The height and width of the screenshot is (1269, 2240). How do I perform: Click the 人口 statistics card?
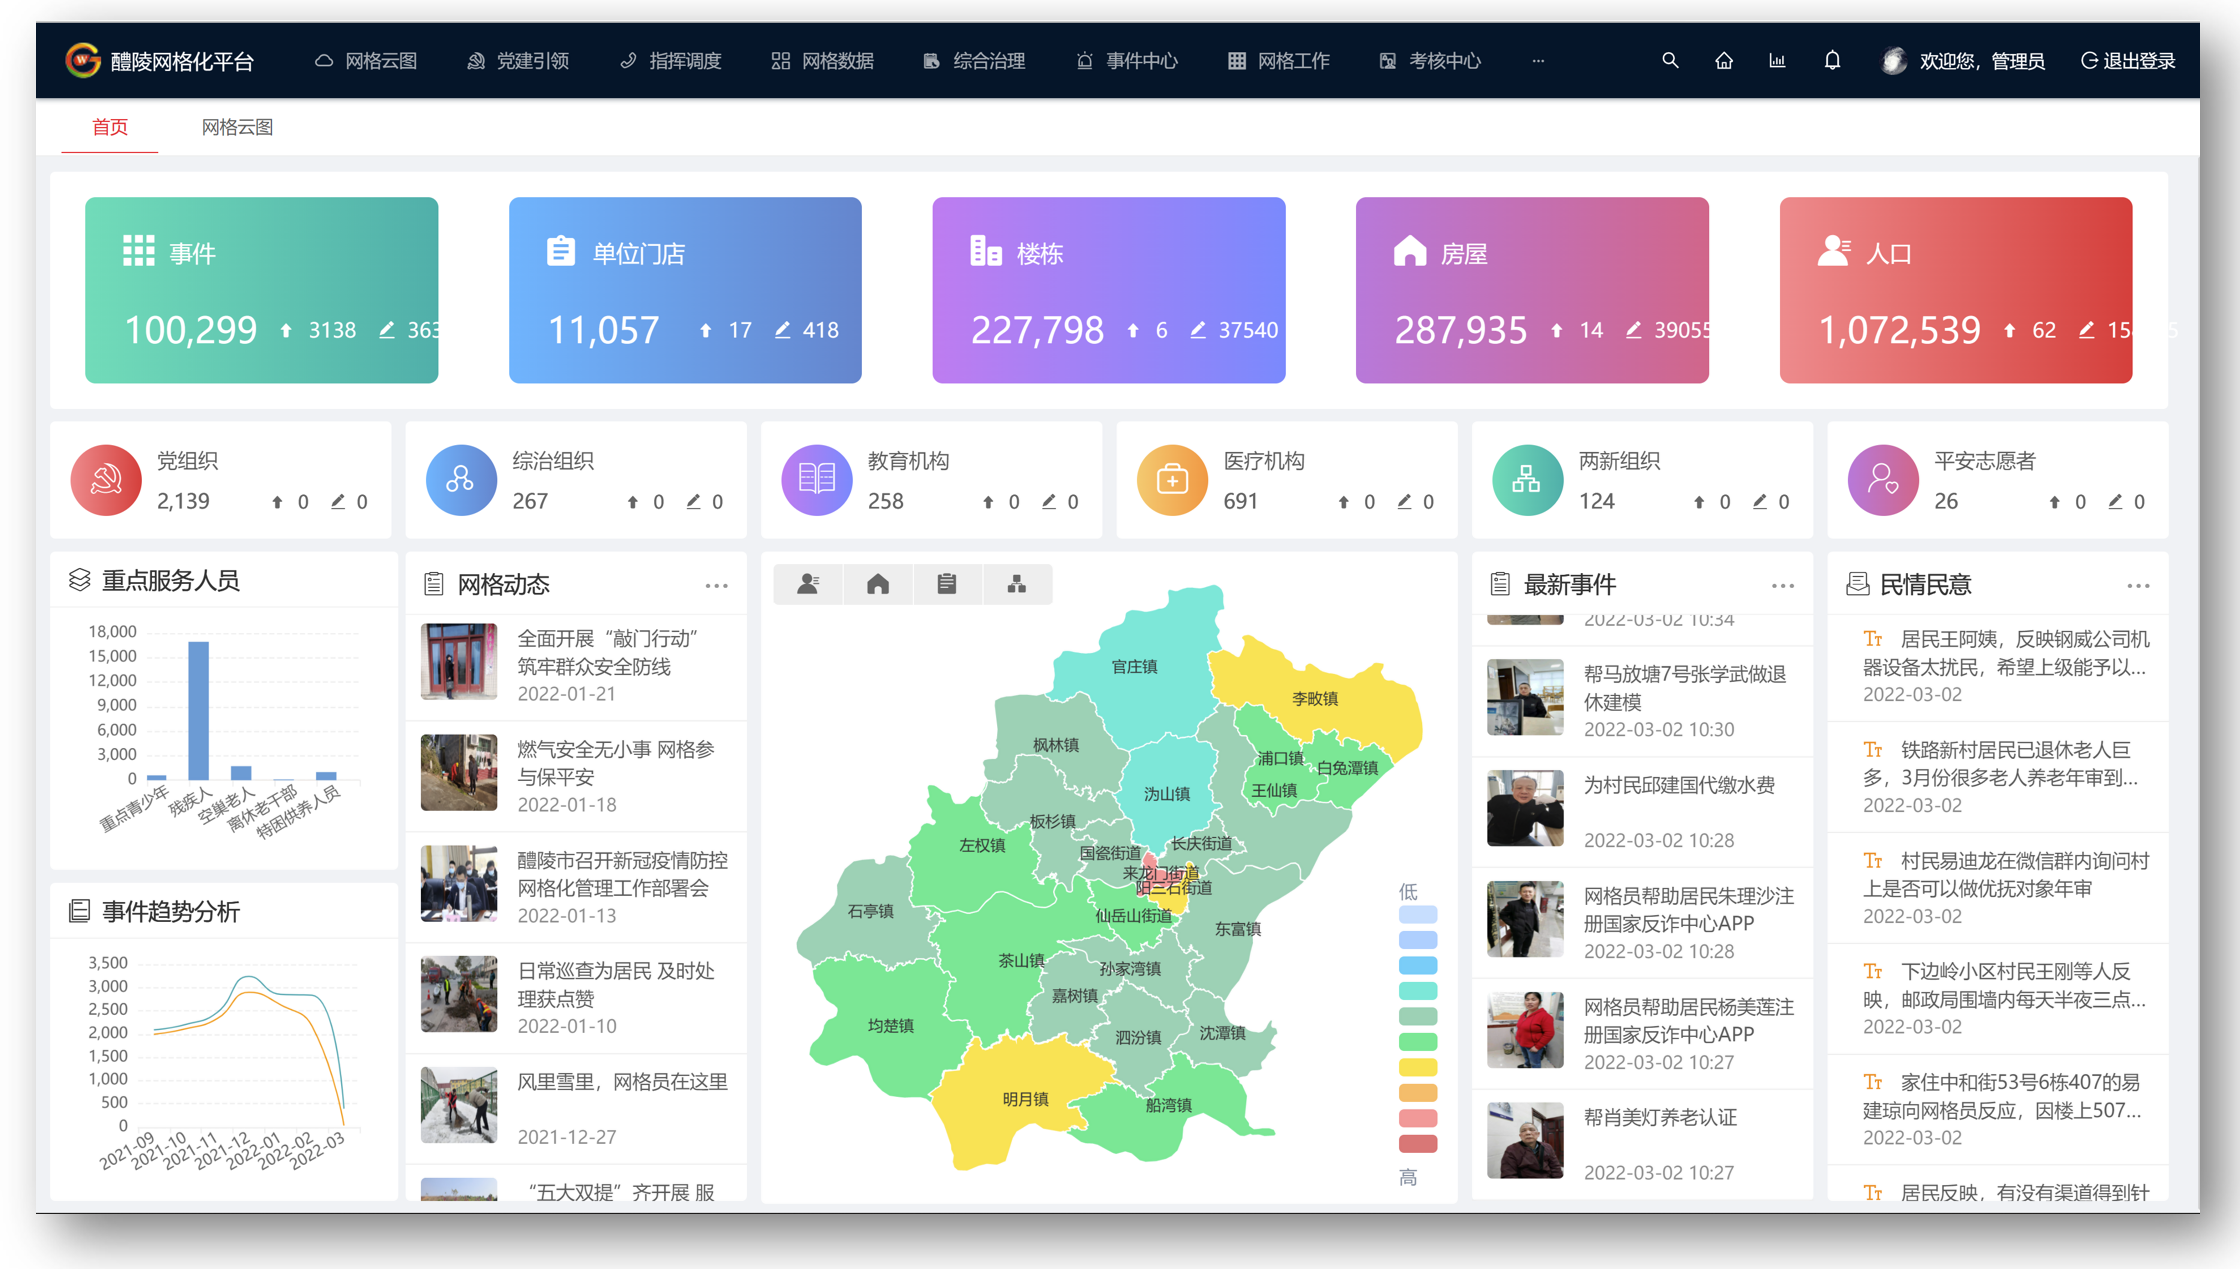pos(1955,290)
